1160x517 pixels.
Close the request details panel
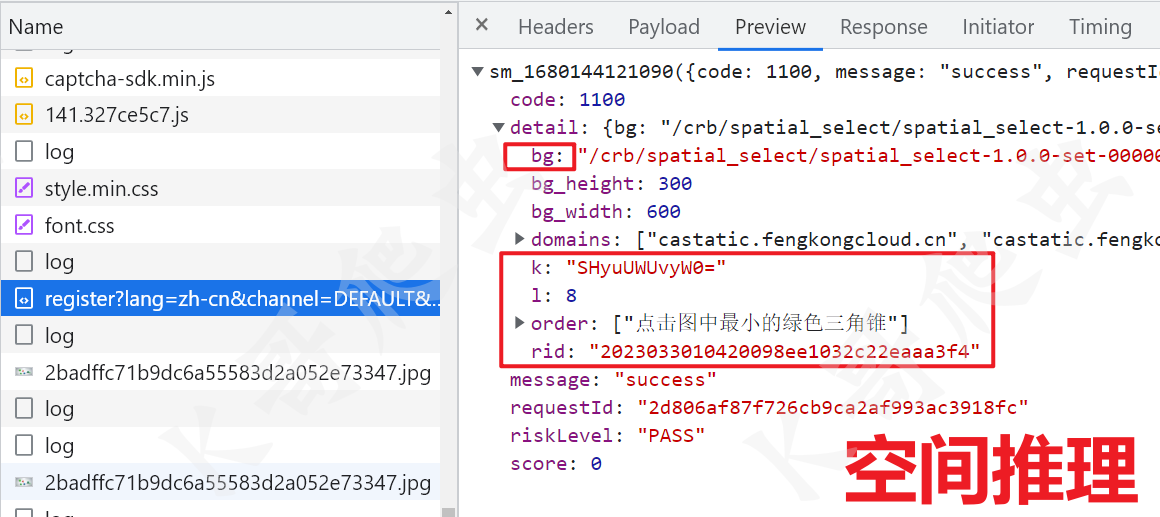[482, 26]
